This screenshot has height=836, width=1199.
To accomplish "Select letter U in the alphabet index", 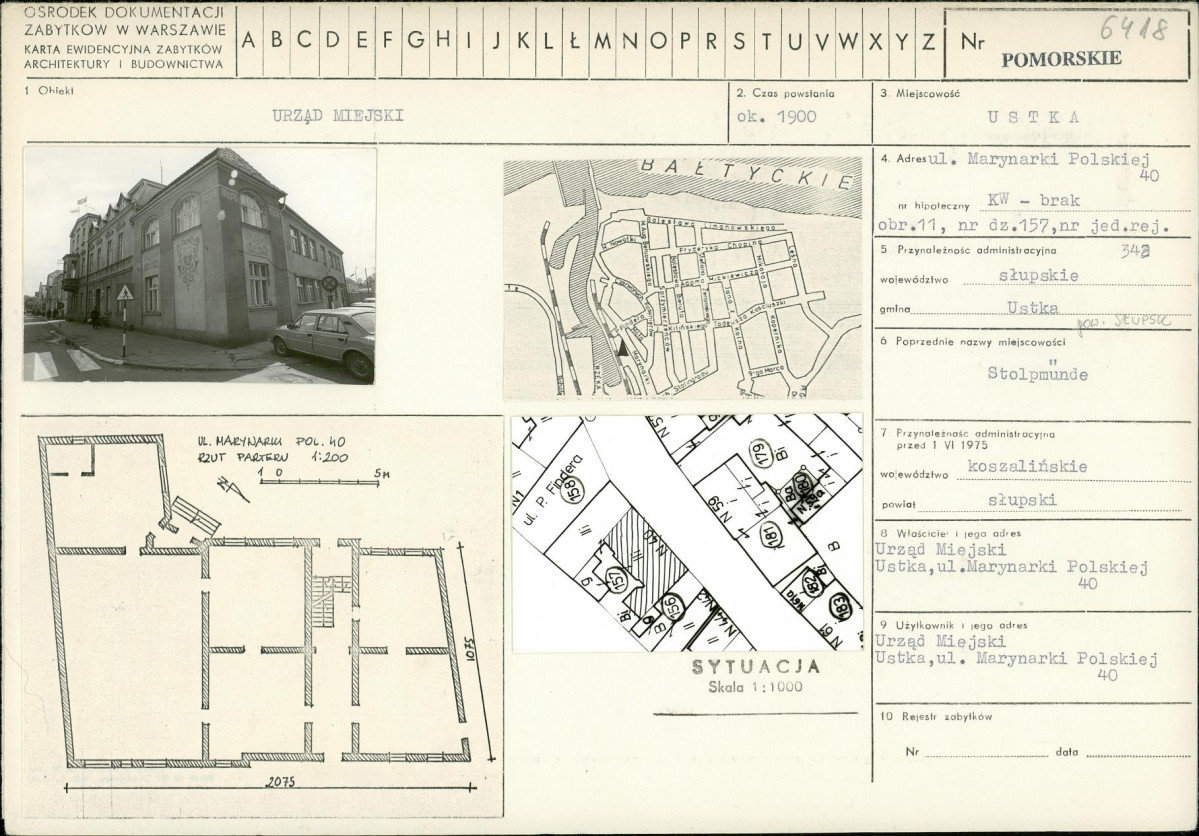I will [x=794, y=41].
